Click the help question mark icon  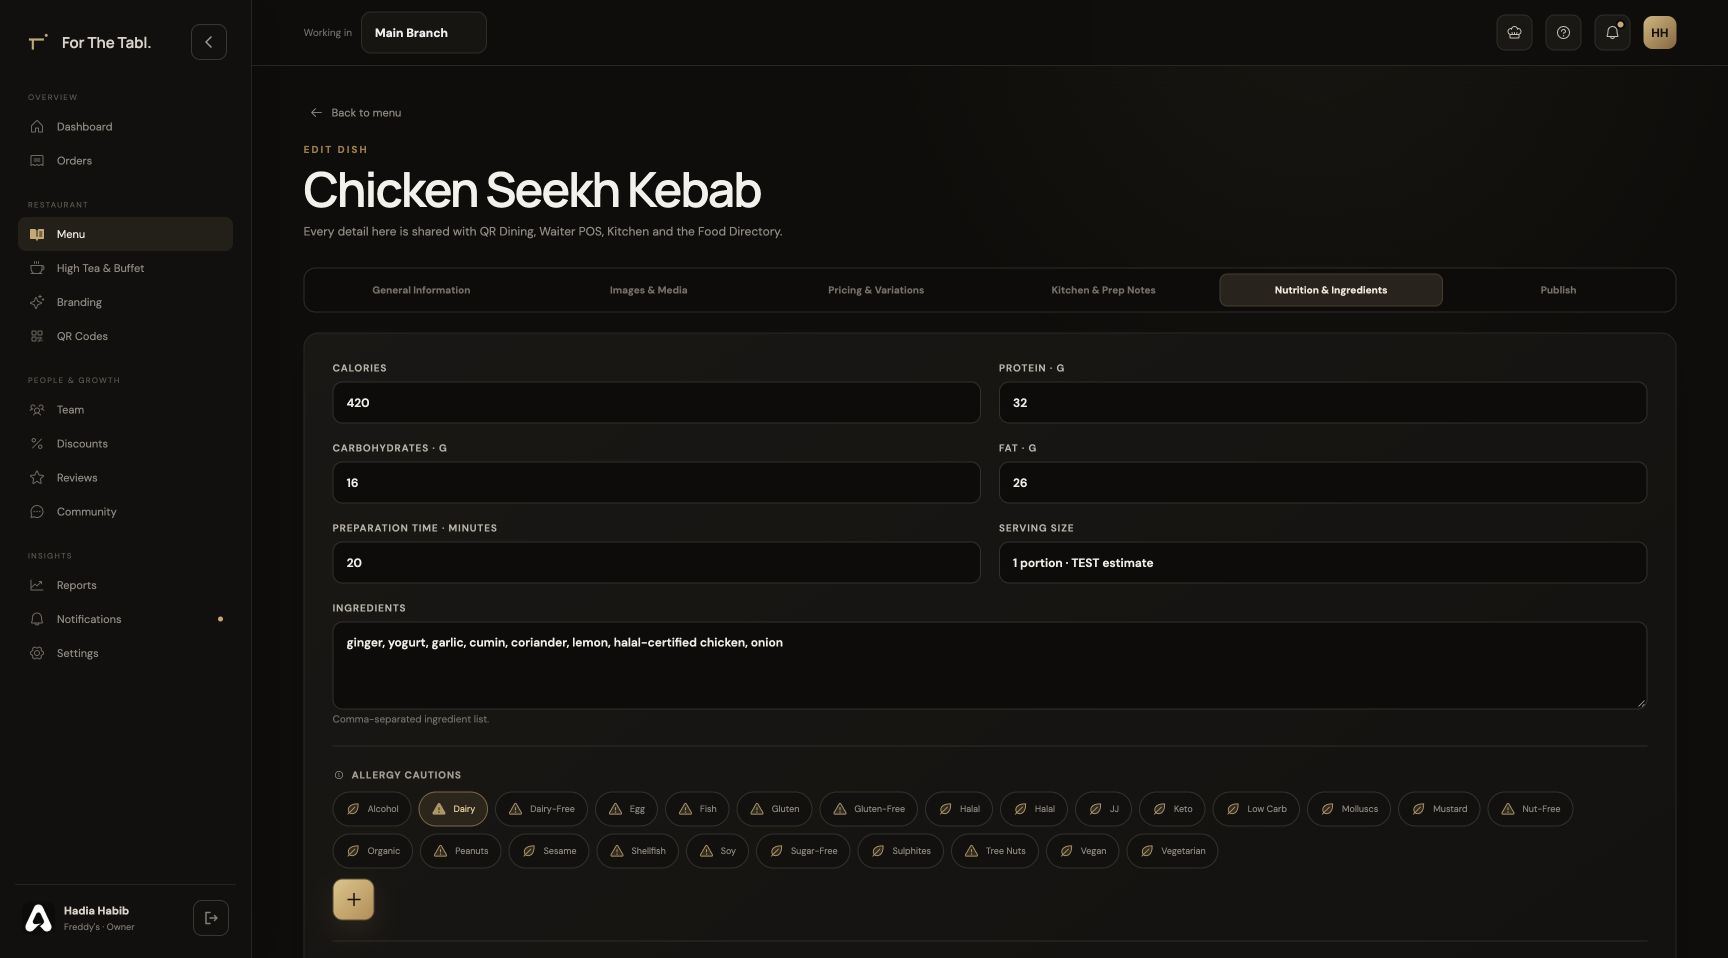[x=1563, y=33]
